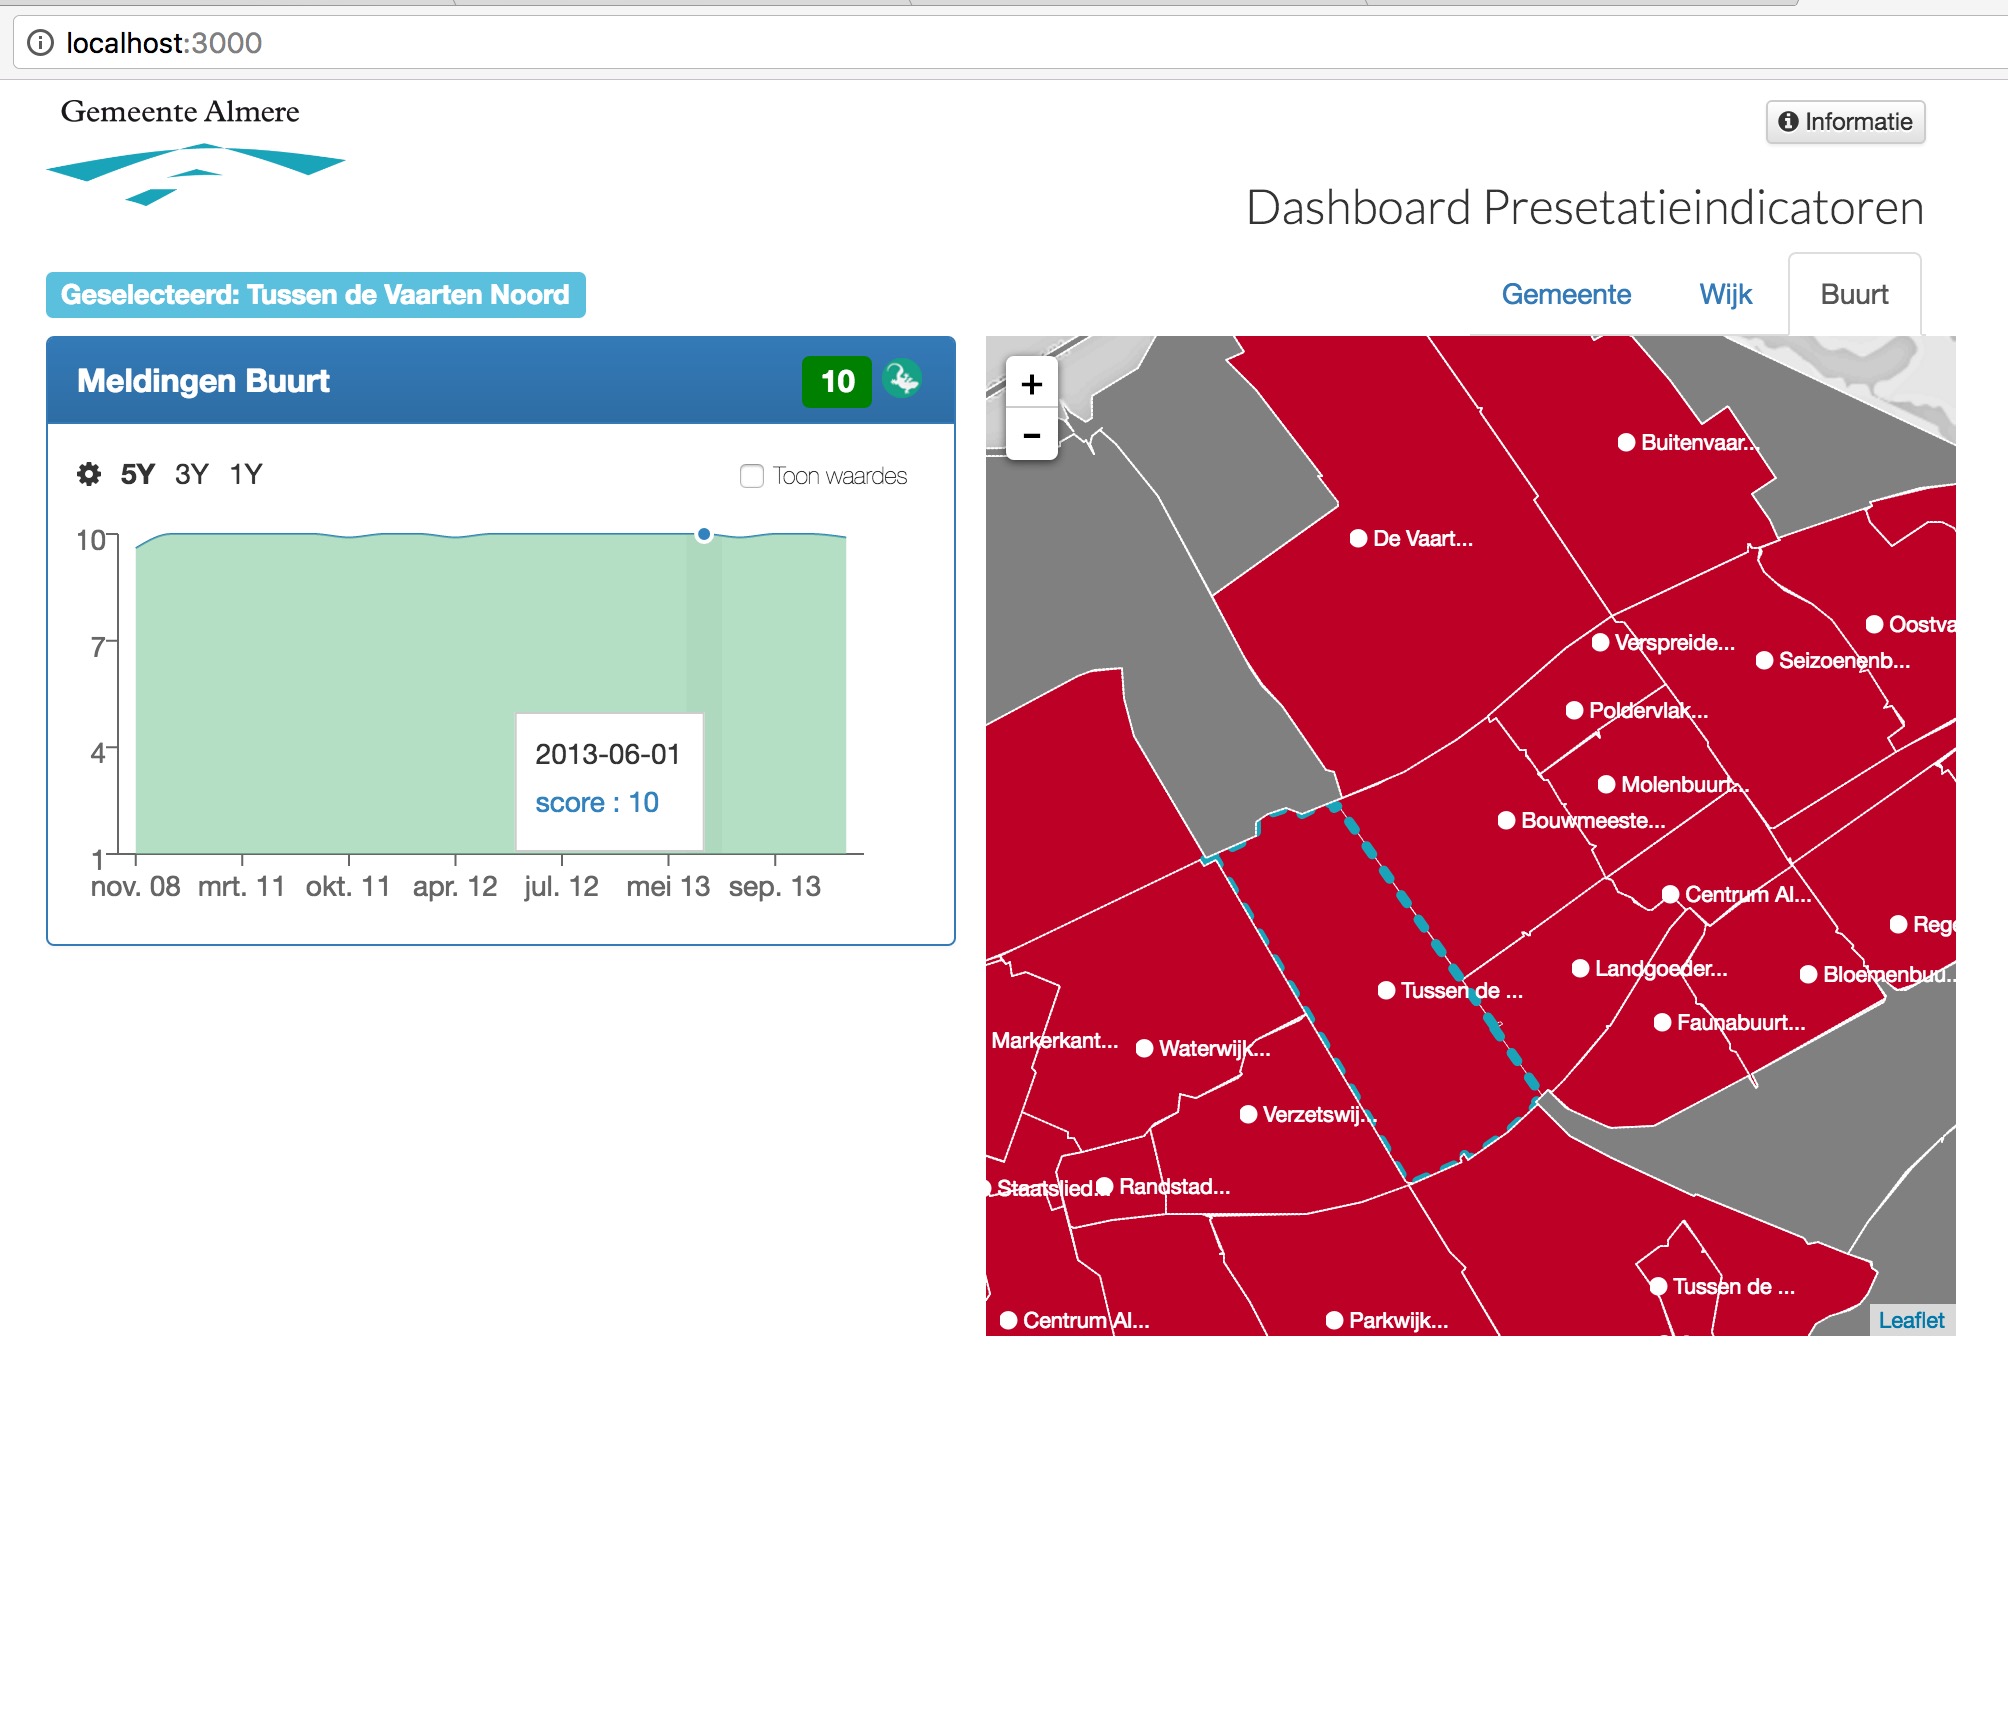Switch chart to 1Y time range
This screenshot has height=1730, width=2008.
click(245, 474)
